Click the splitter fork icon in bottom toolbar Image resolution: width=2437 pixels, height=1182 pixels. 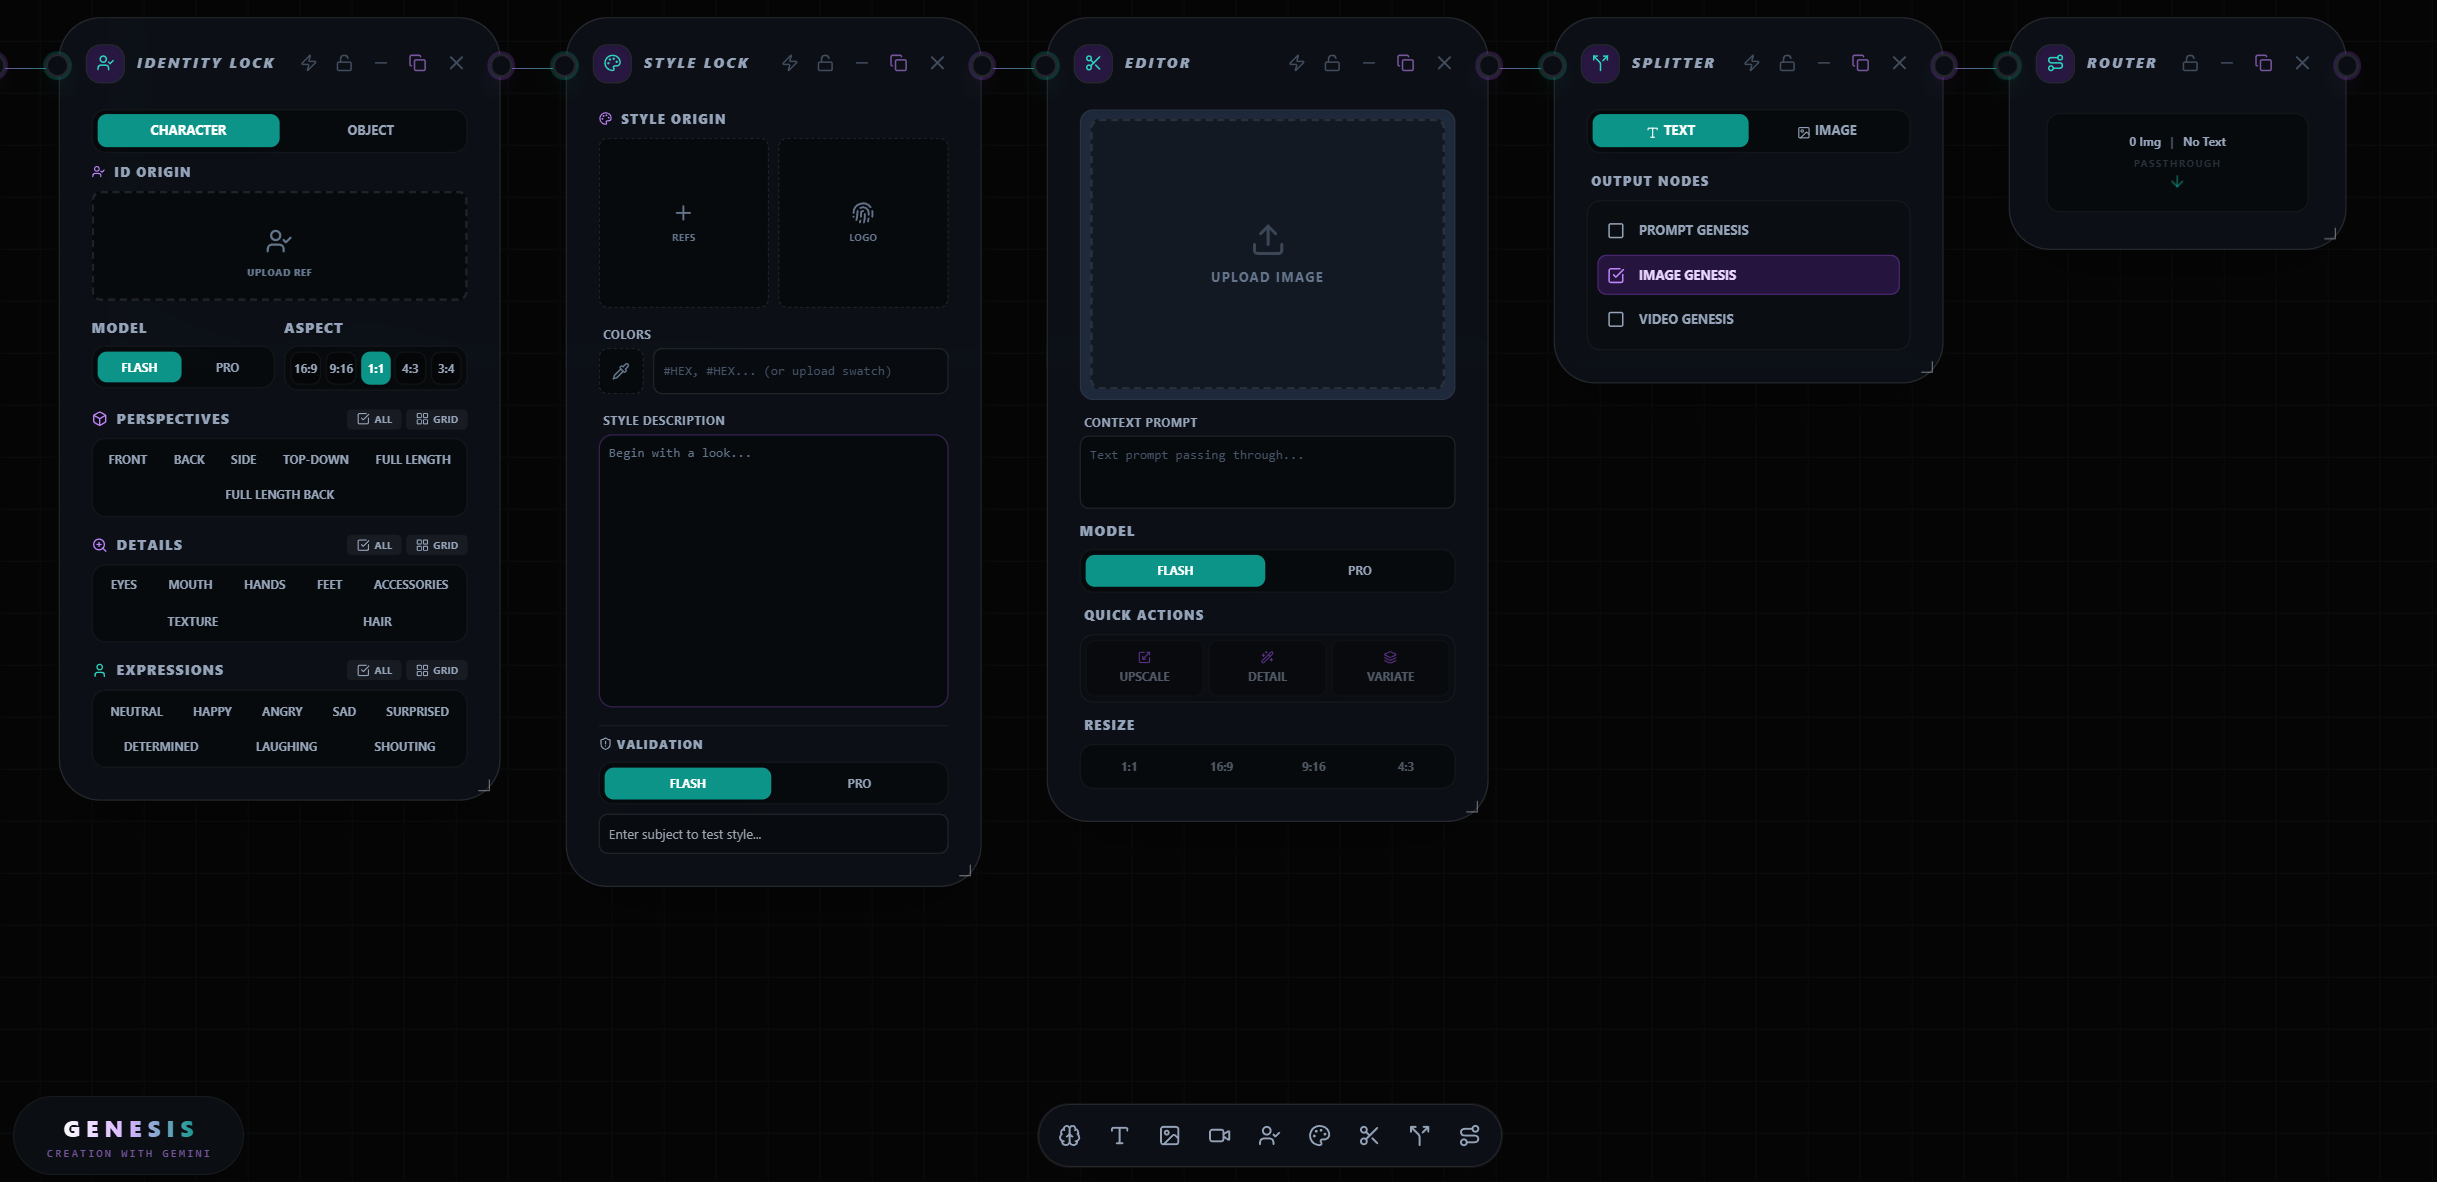click(1419, 1135)
